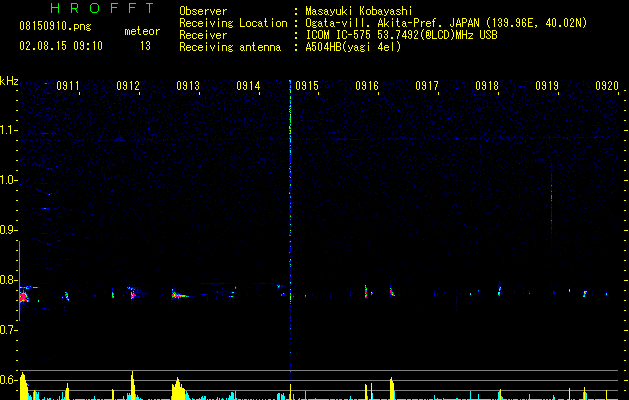Click the 0913 time marker
629x400 pixels.
click(187, 86)
